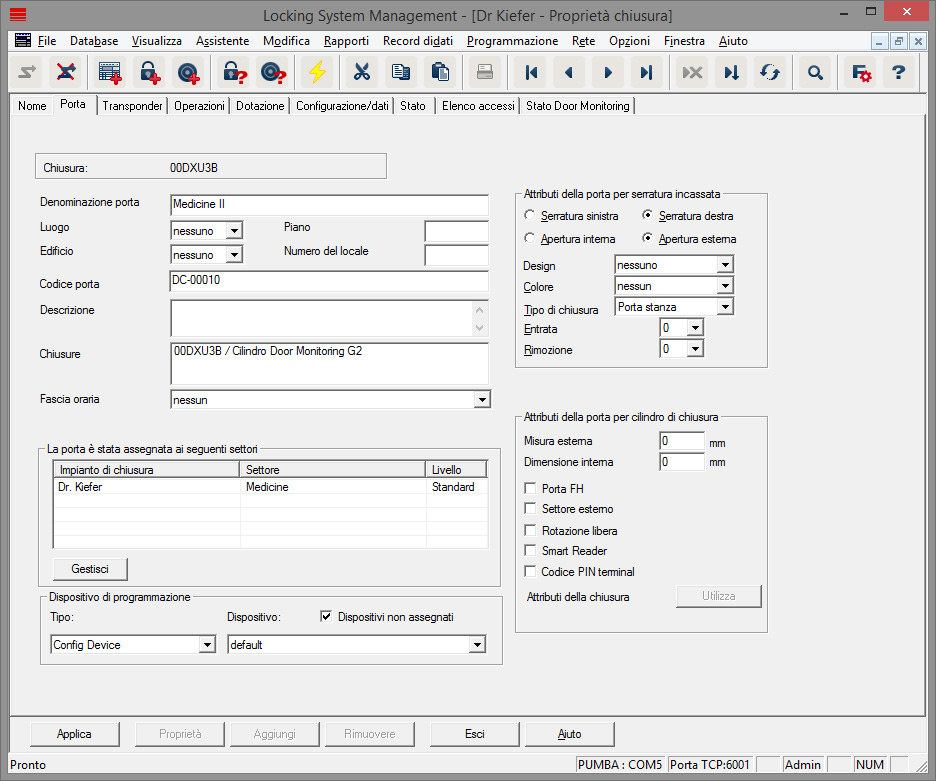Open the Tipo di chiusura dropdown
The width and height of the screenshot is (936, 781).
pyautogui.click(x=725, y=307)
